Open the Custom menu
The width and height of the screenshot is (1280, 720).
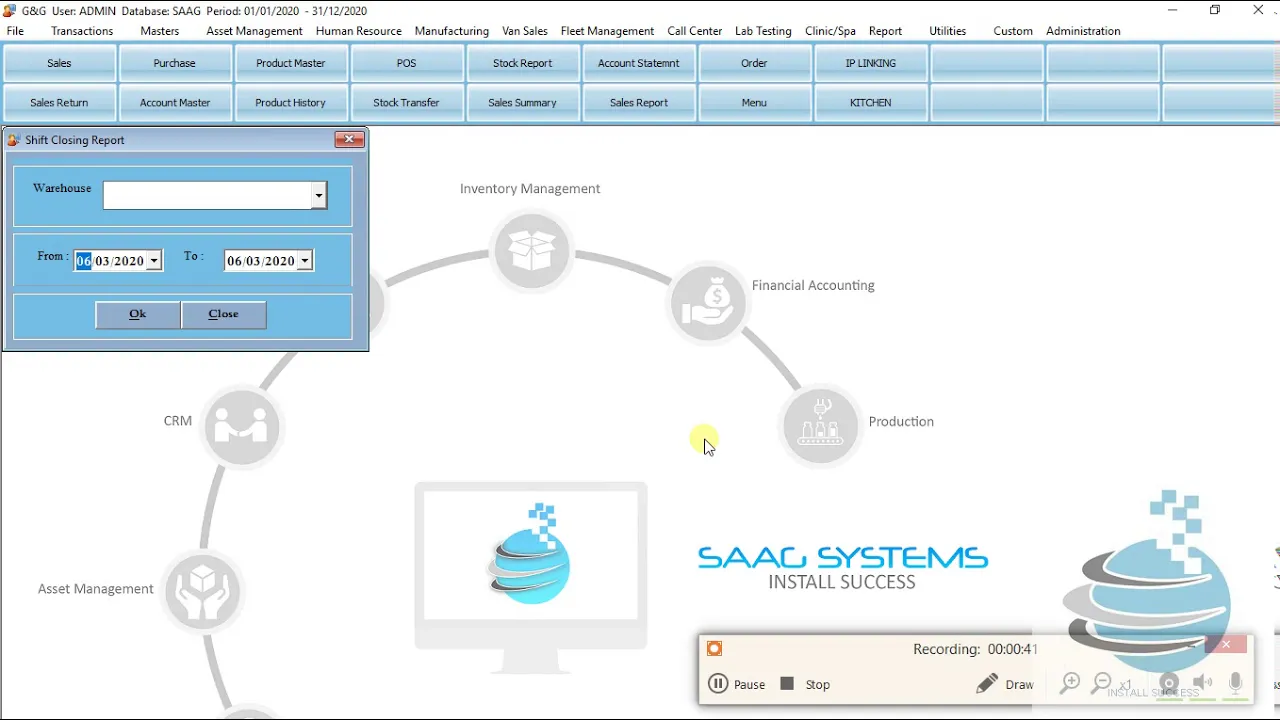click(1013, 31)
